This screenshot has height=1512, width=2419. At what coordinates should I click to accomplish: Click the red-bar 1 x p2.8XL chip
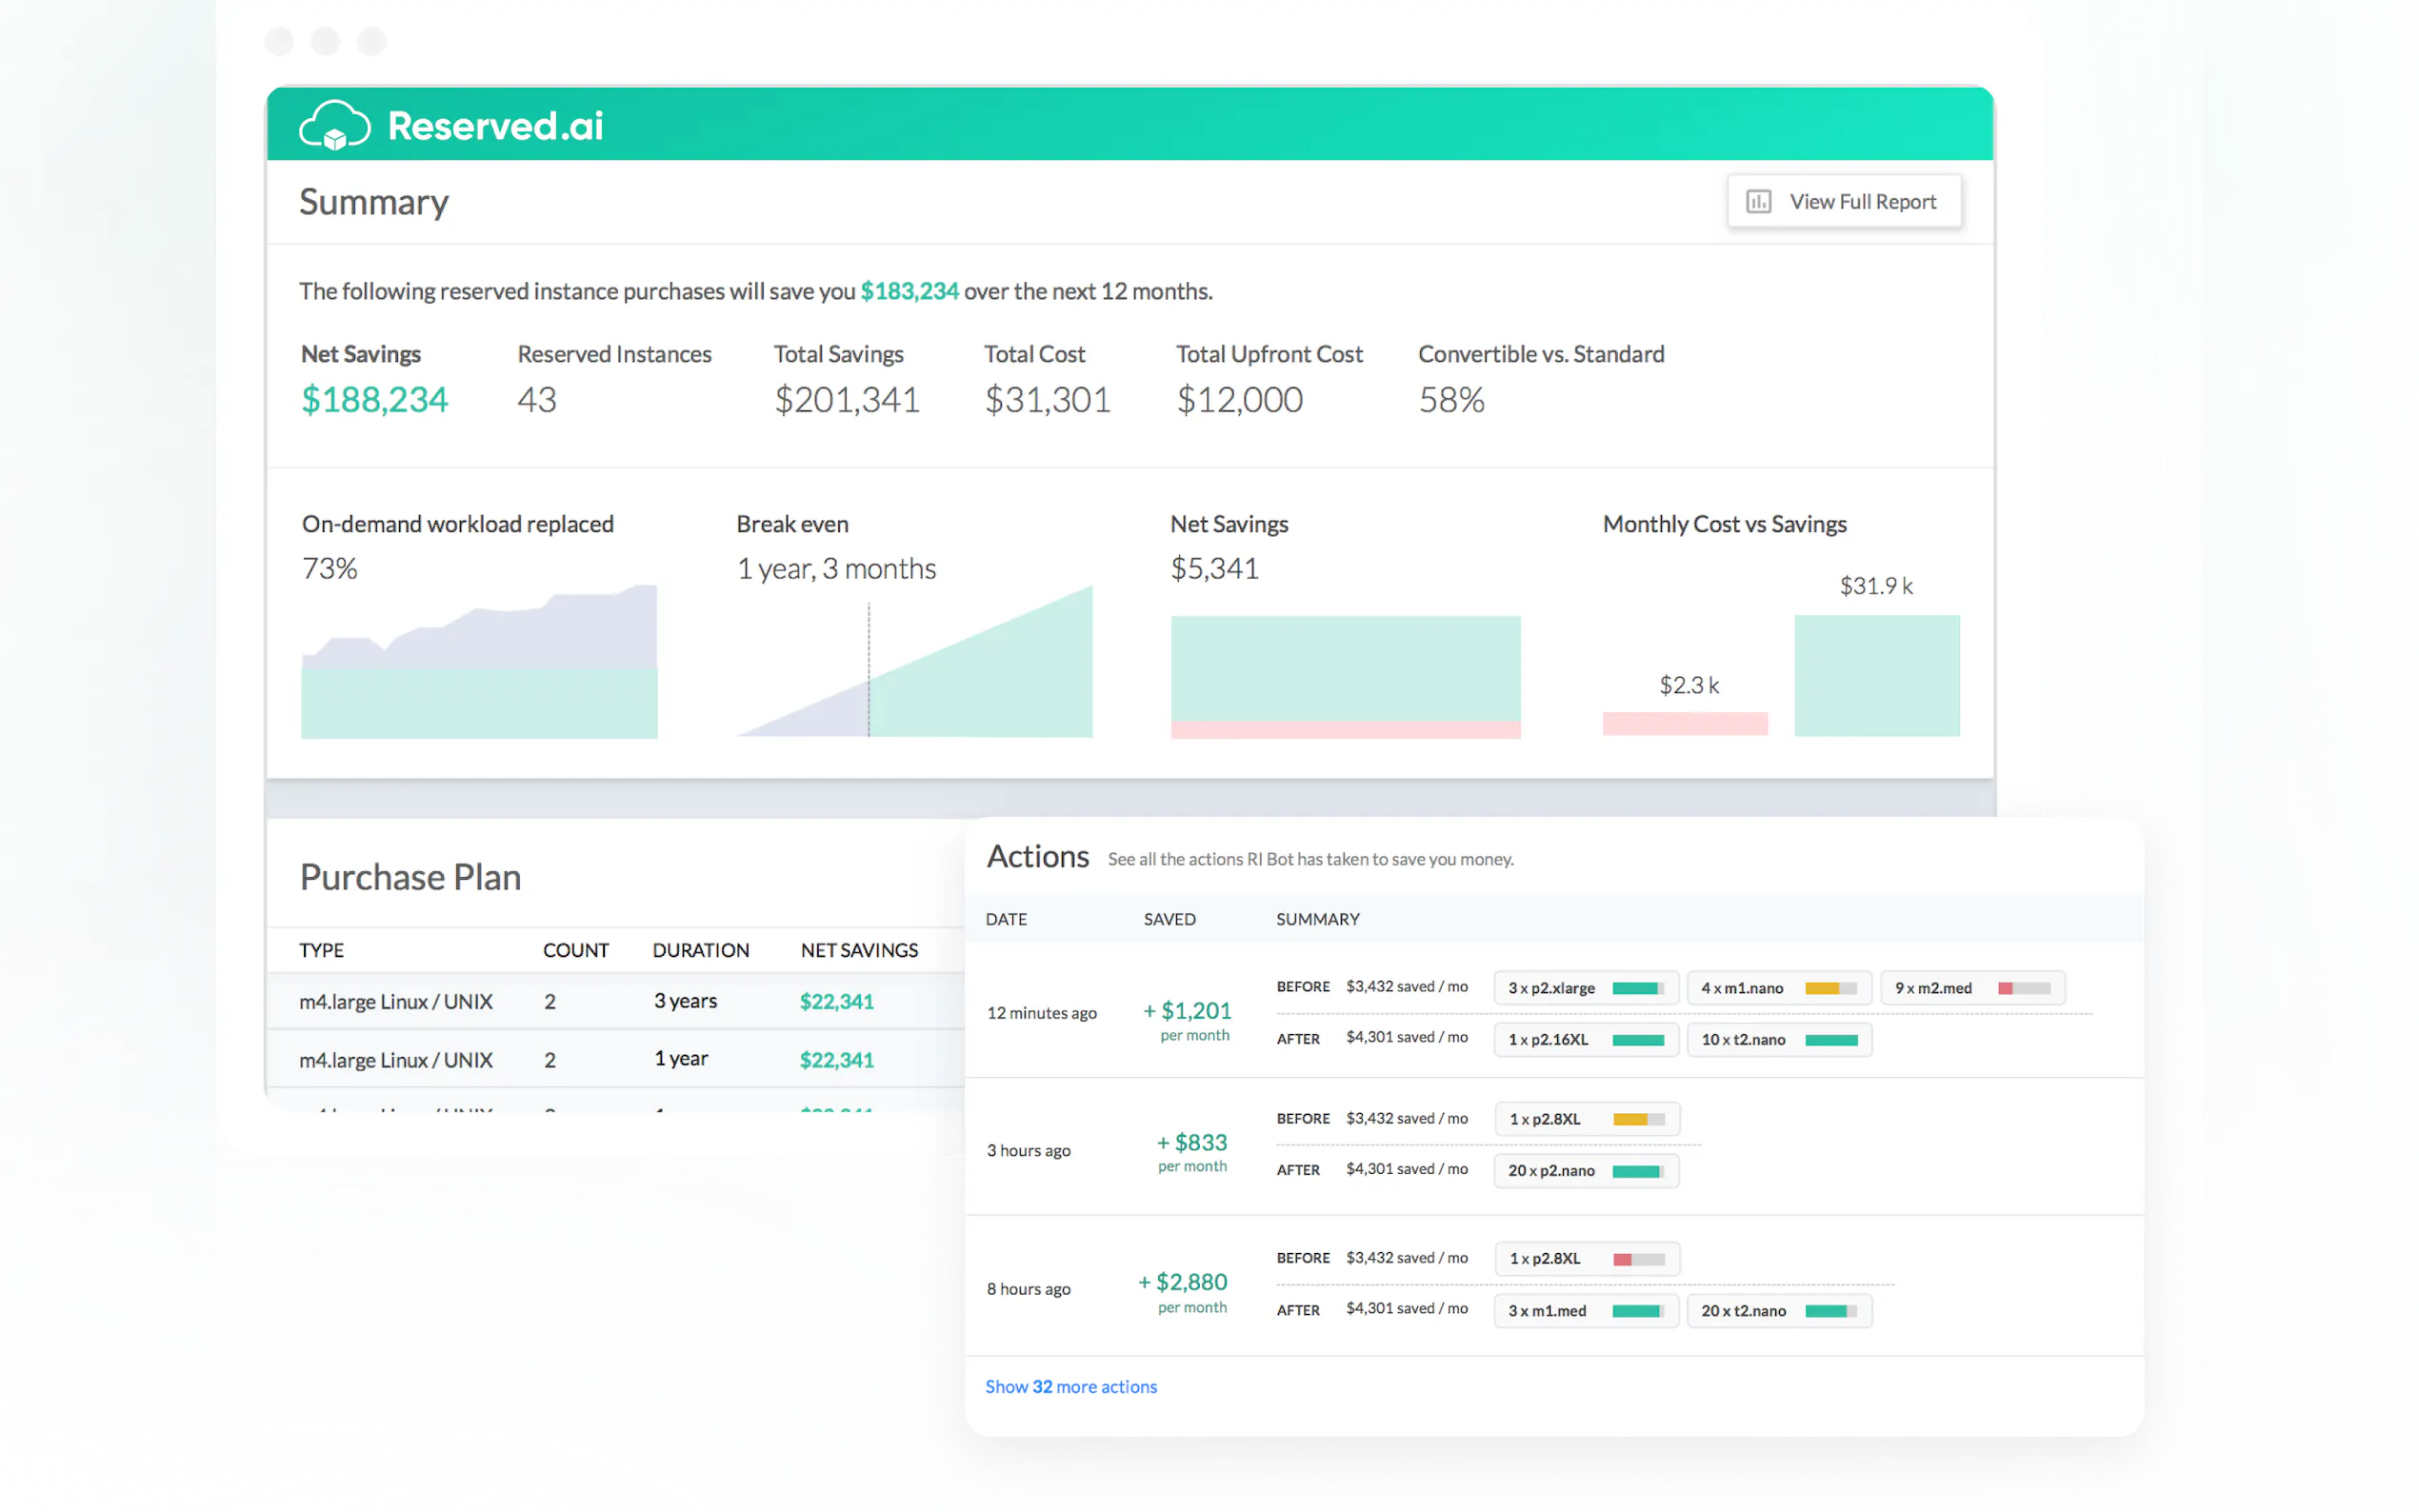click(1586, 1258)
